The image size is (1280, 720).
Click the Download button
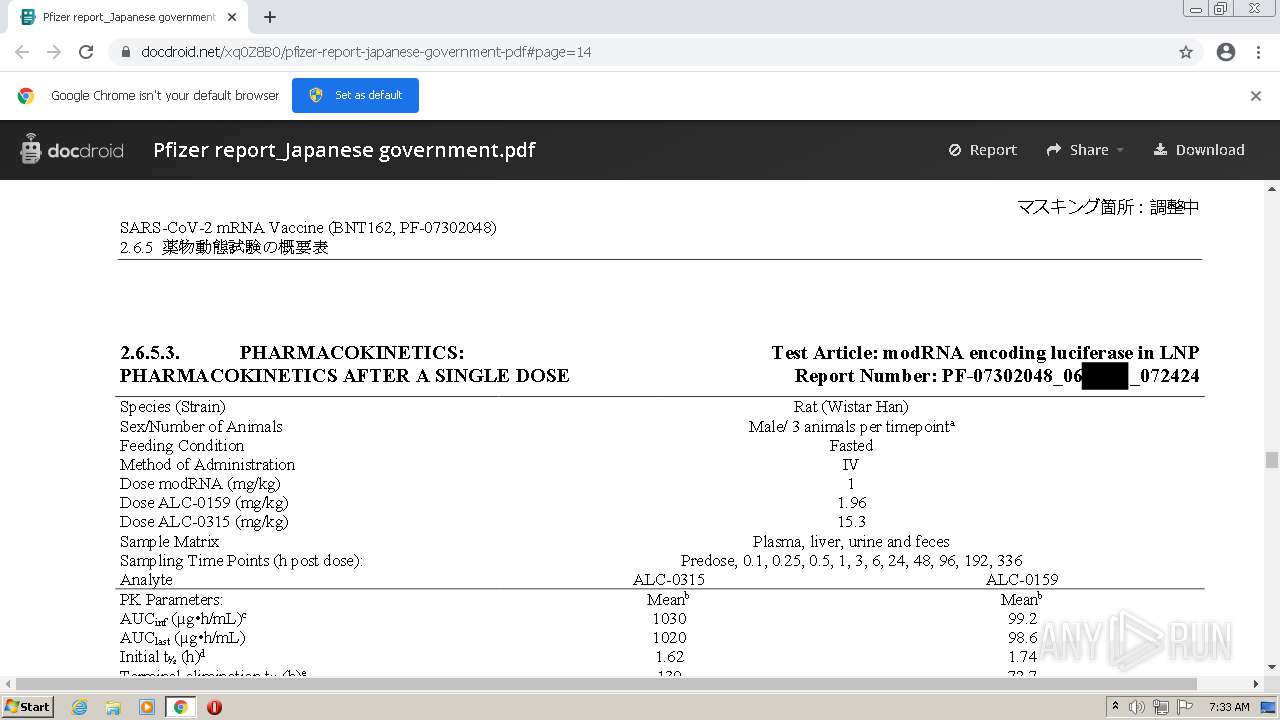[1199, 150]
